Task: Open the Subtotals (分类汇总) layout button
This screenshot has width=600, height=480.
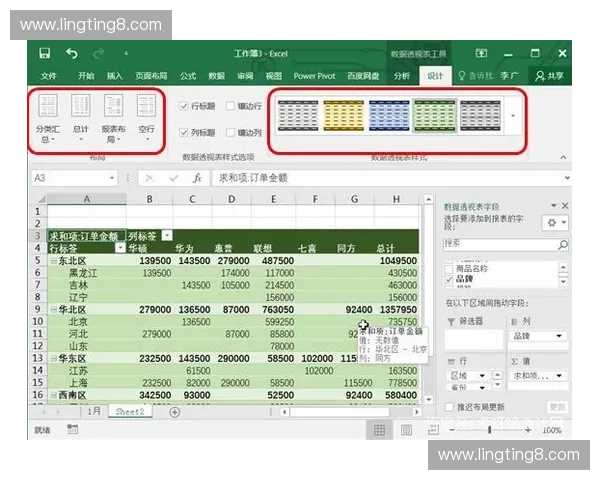Action: (x=48, y=119)
